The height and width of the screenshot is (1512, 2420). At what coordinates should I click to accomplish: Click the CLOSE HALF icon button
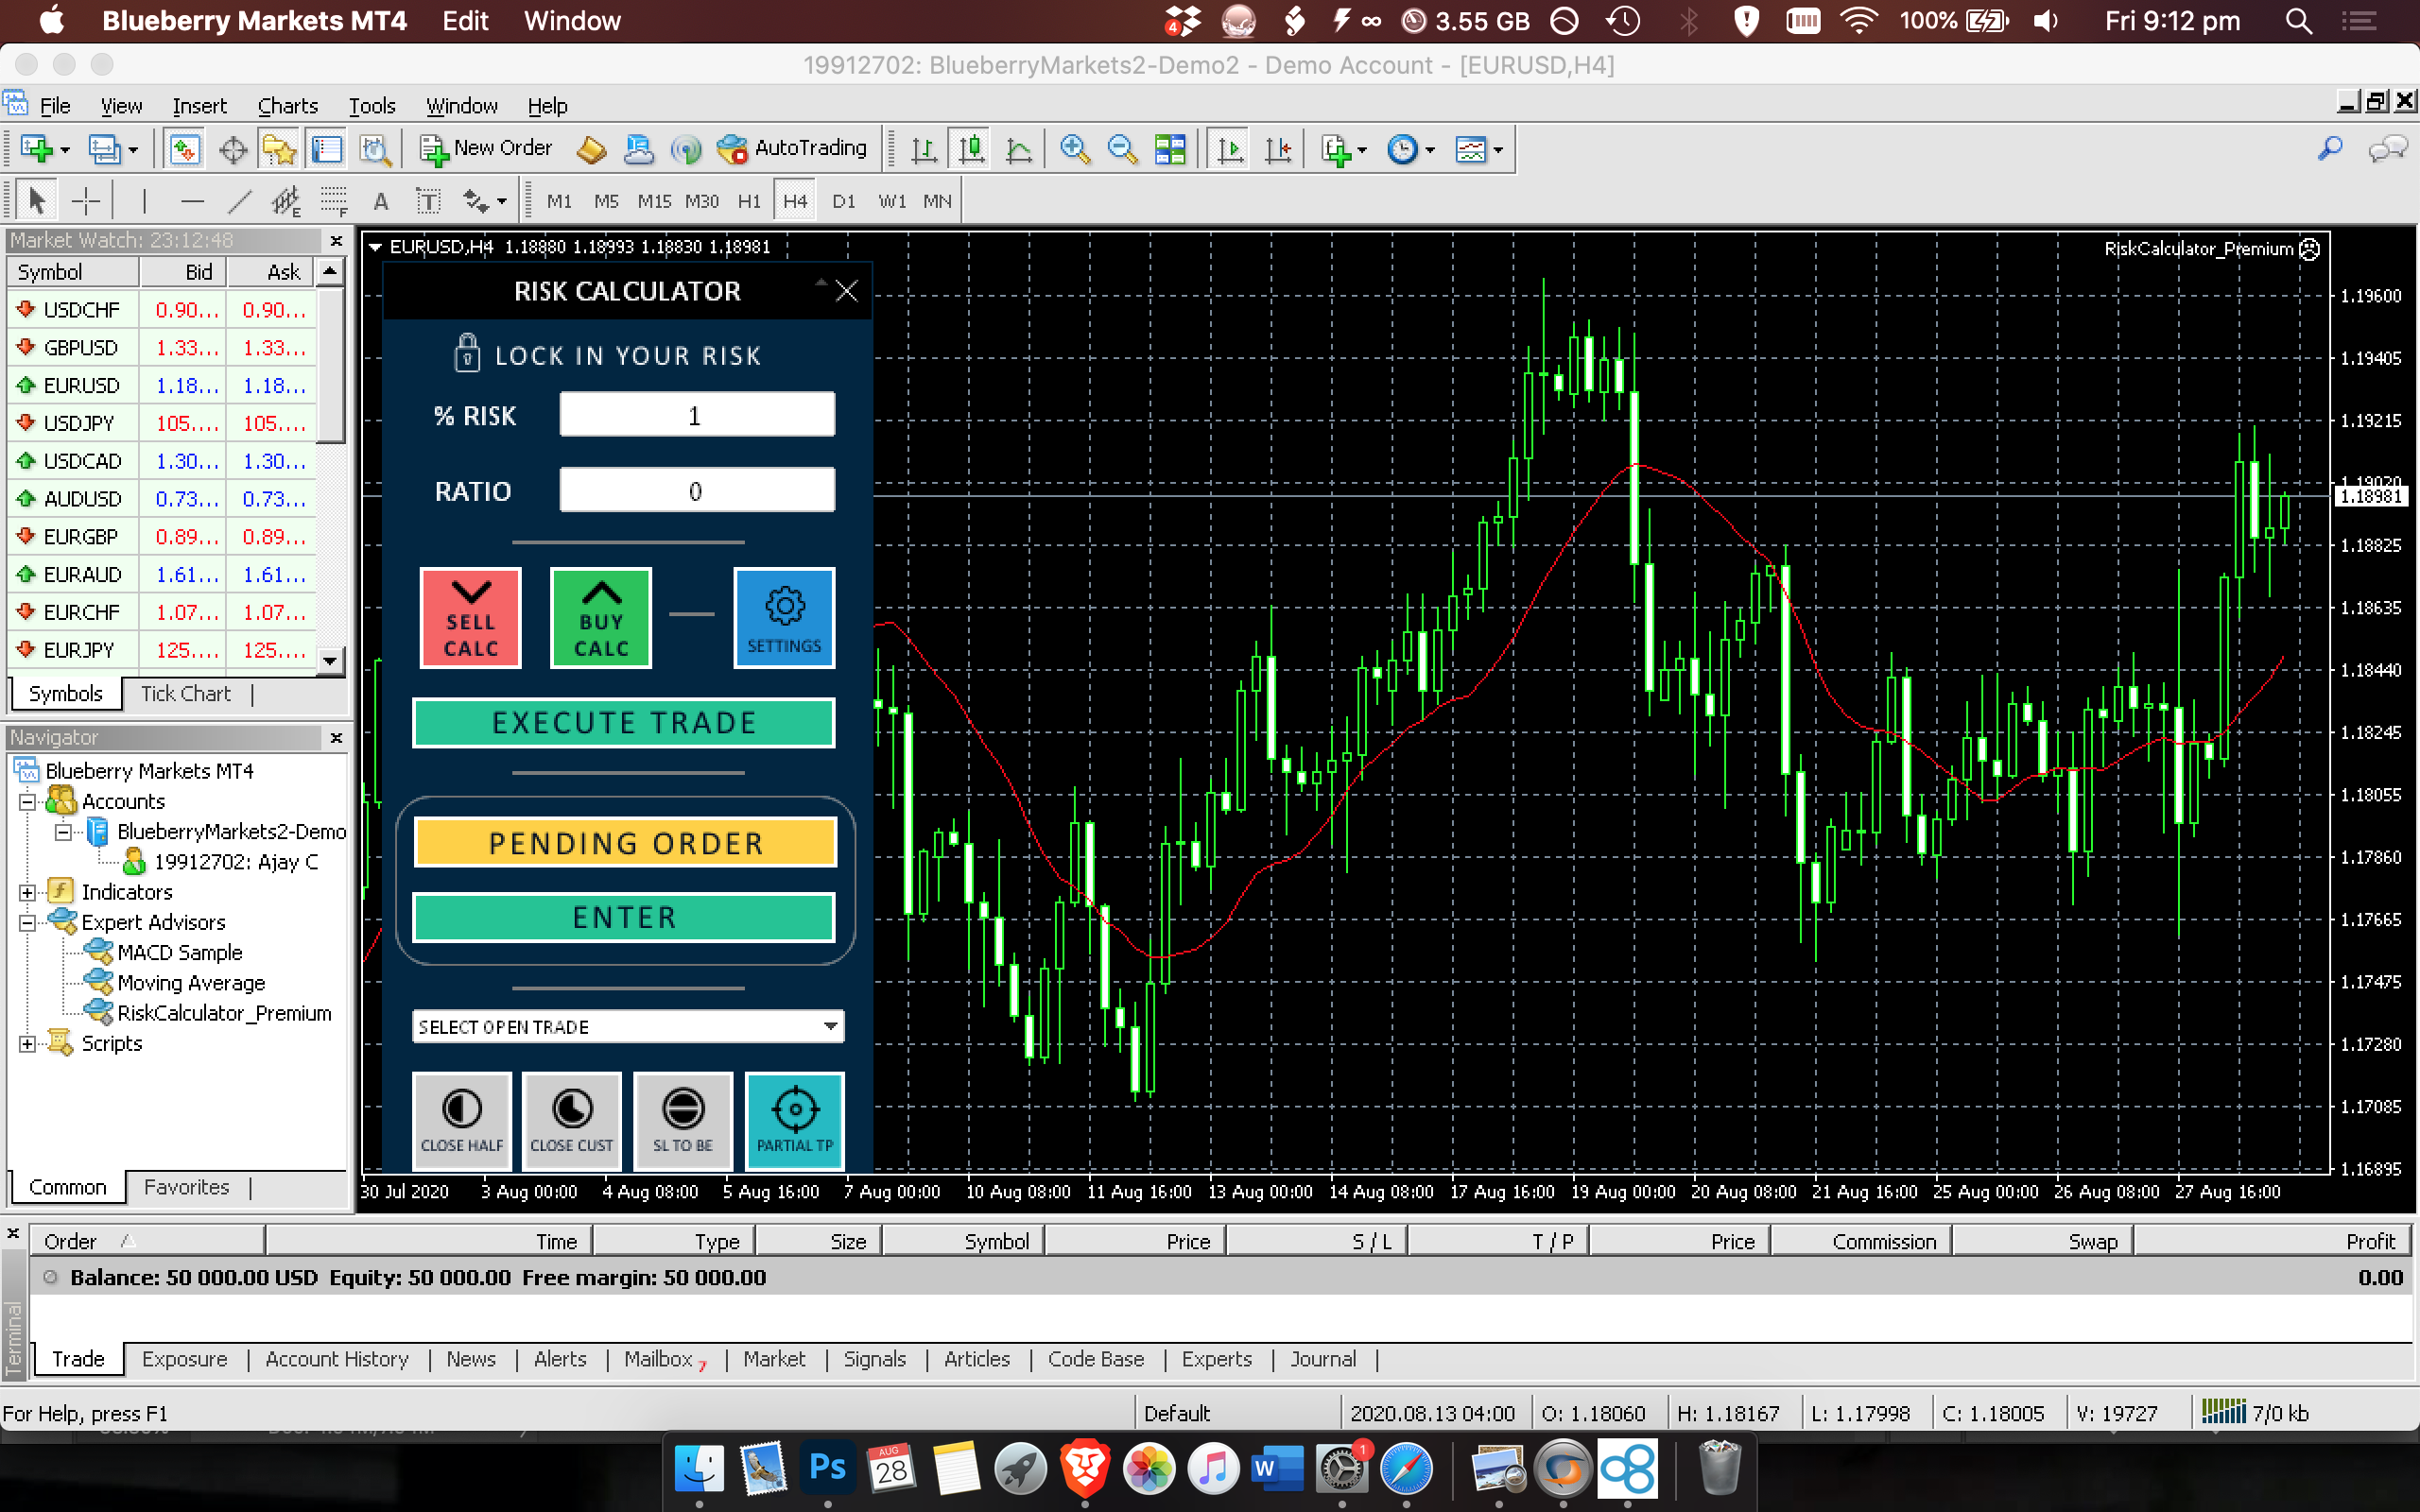[x=462, y=1121]
